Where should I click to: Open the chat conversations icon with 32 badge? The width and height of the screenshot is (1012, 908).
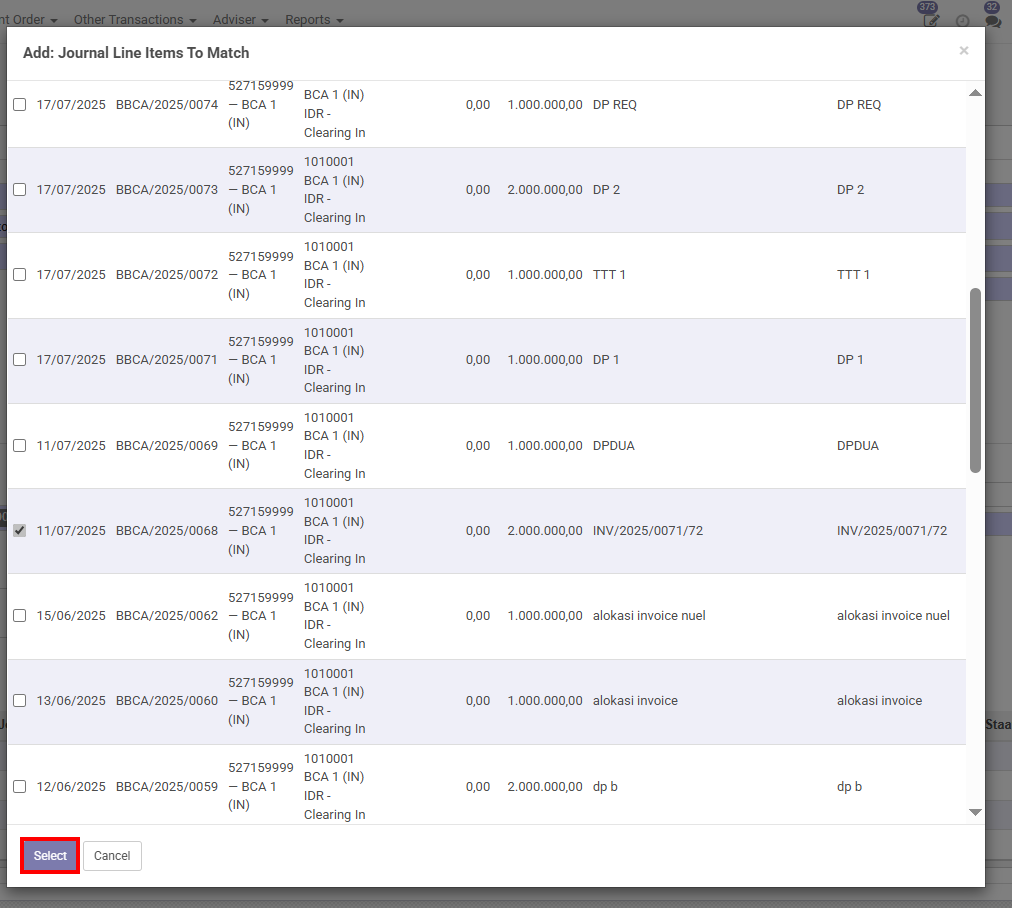click(992, 19)
